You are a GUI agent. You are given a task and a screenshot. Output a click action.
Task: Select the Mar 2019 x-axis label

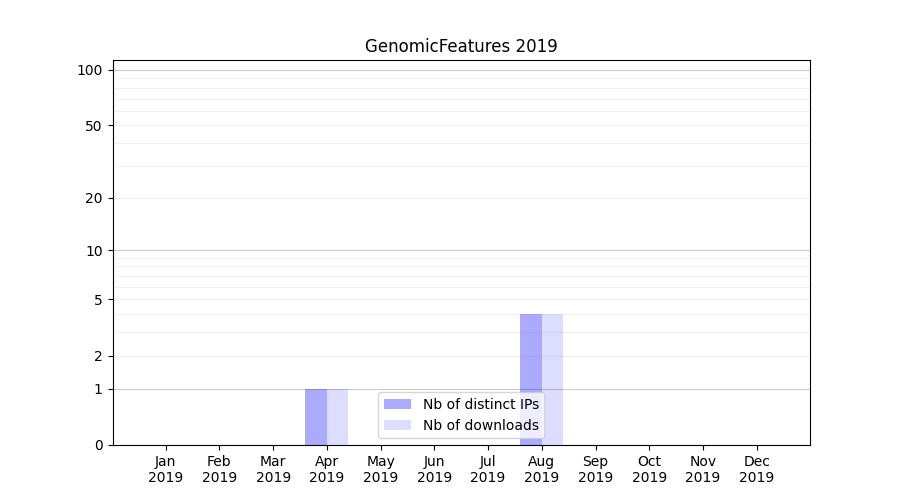pyautogui.click(x=273, y=469)
